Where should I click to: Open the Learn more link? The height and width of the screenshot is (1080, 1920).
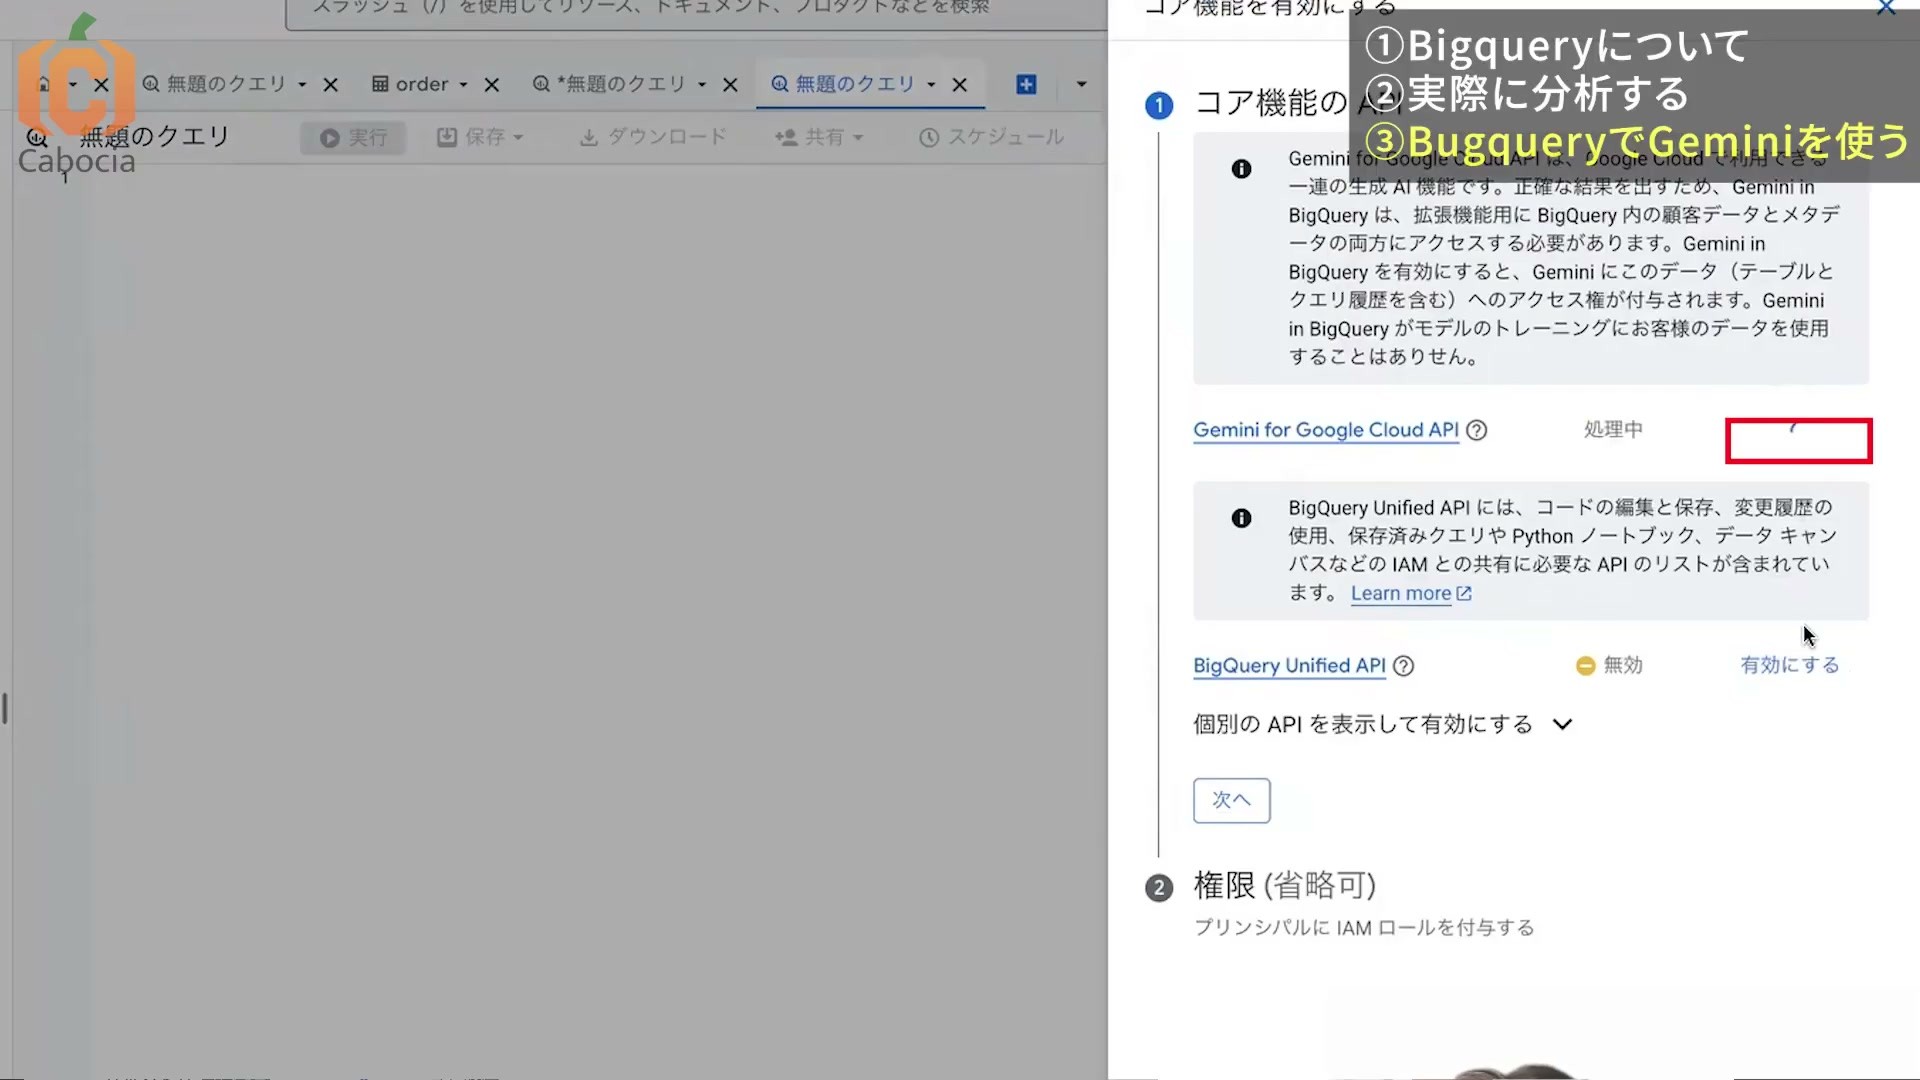1411,594
